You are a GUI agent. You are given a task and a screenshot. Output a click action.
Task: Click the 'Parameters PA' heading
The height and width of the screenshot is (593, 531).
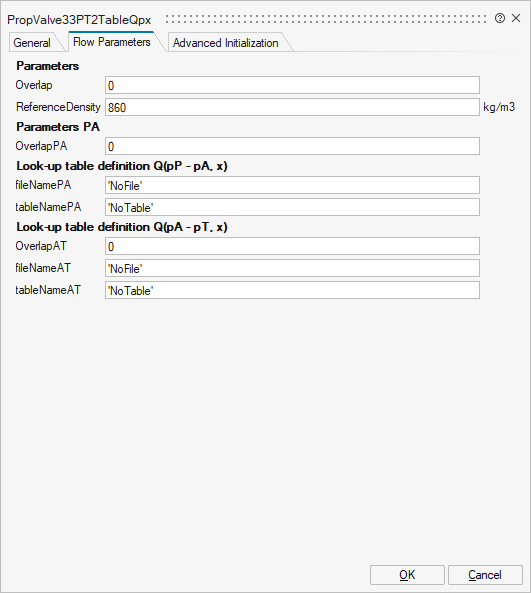coord(58,127)
